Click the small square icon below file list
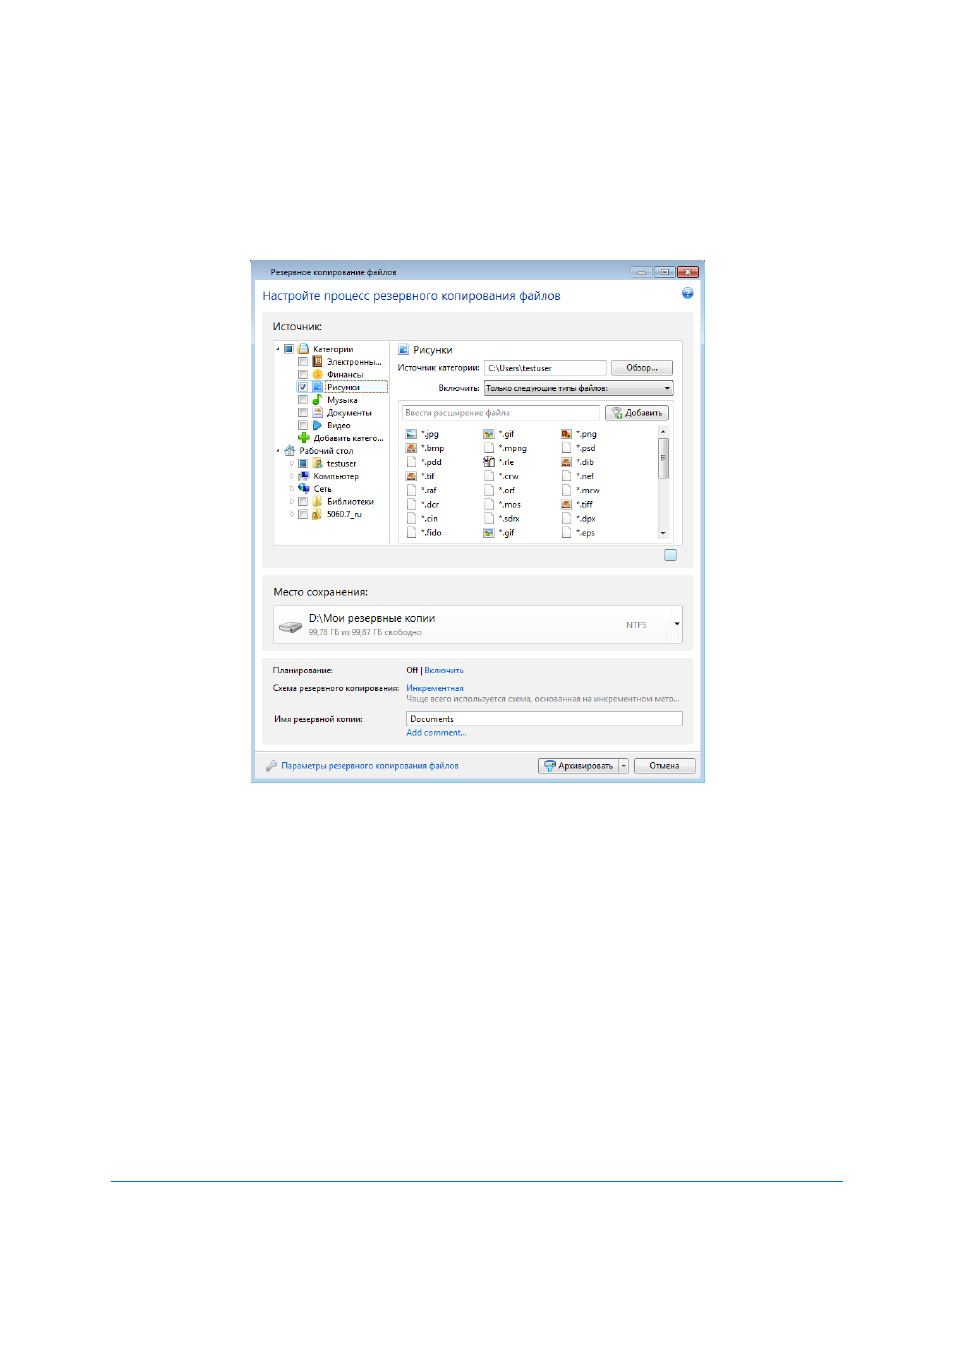The image size is (955, 1349). click(x=671, y=555)
